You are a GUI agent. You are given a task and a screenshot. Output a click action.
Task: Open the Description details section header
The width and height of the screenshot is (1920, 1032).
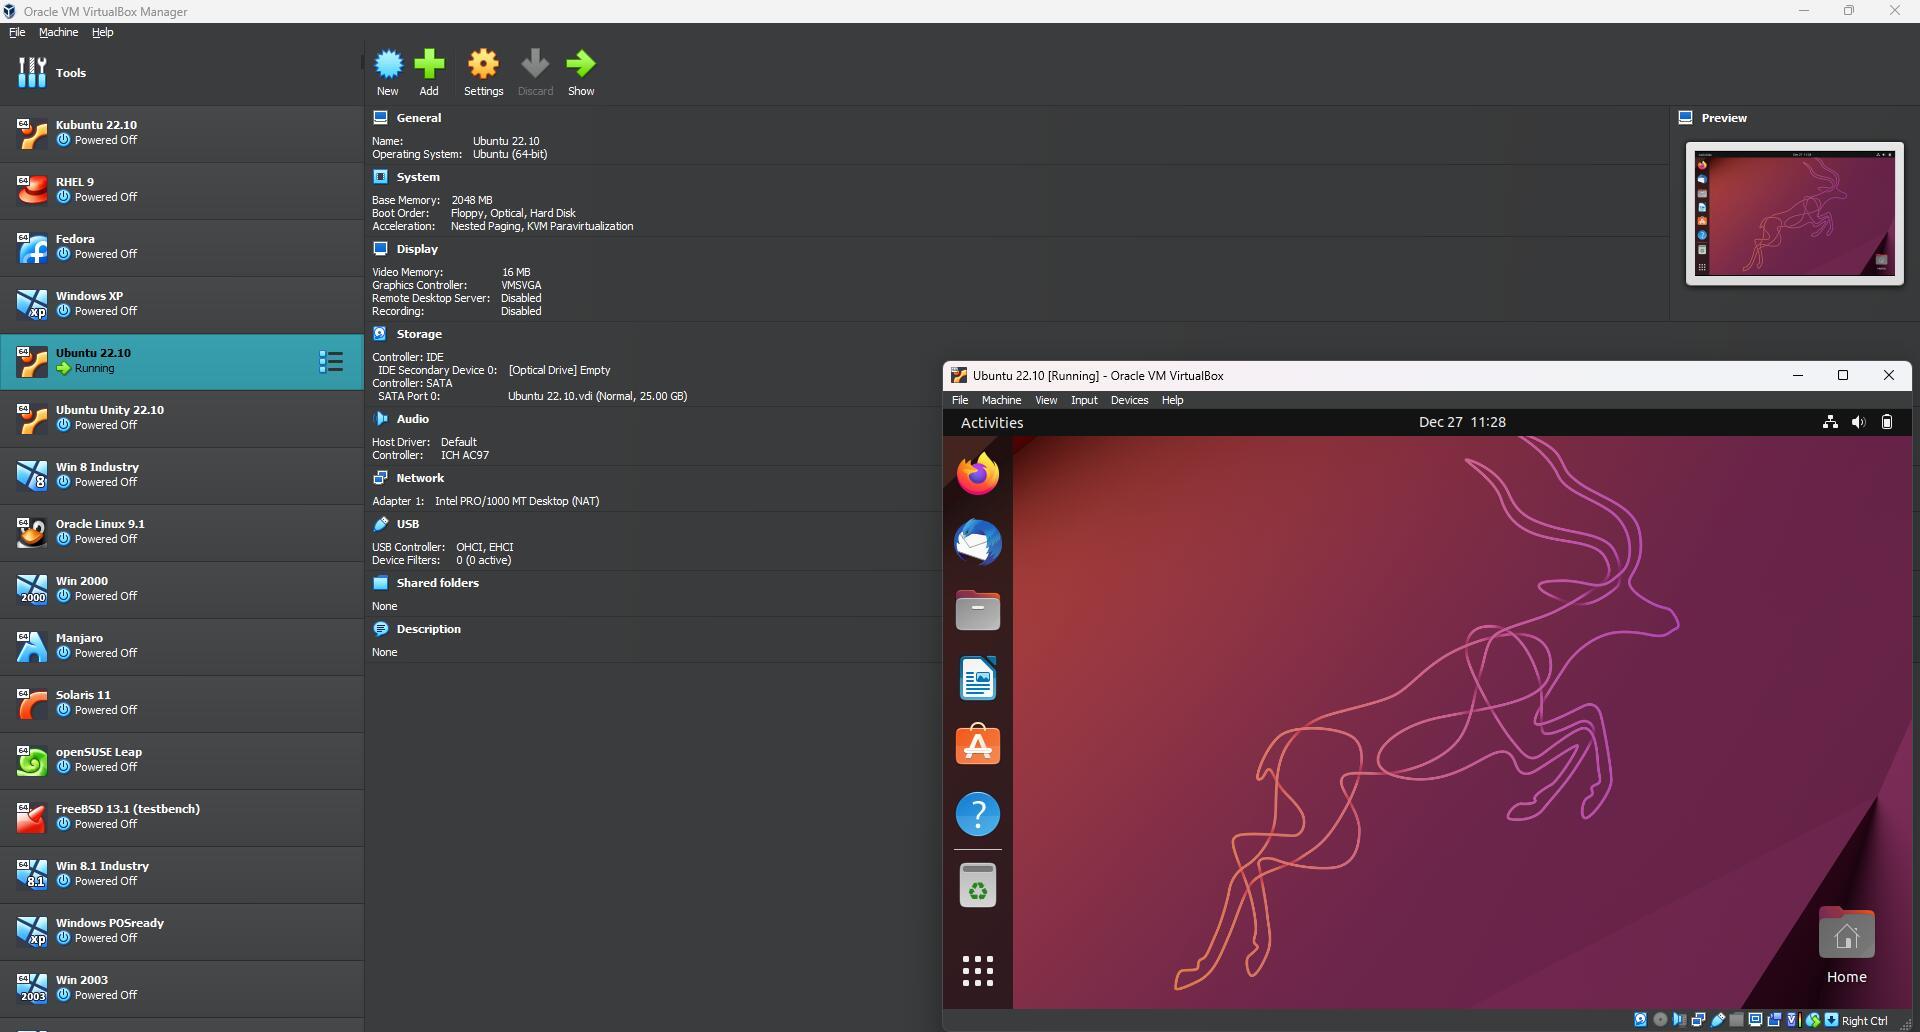tap(428, 629)
